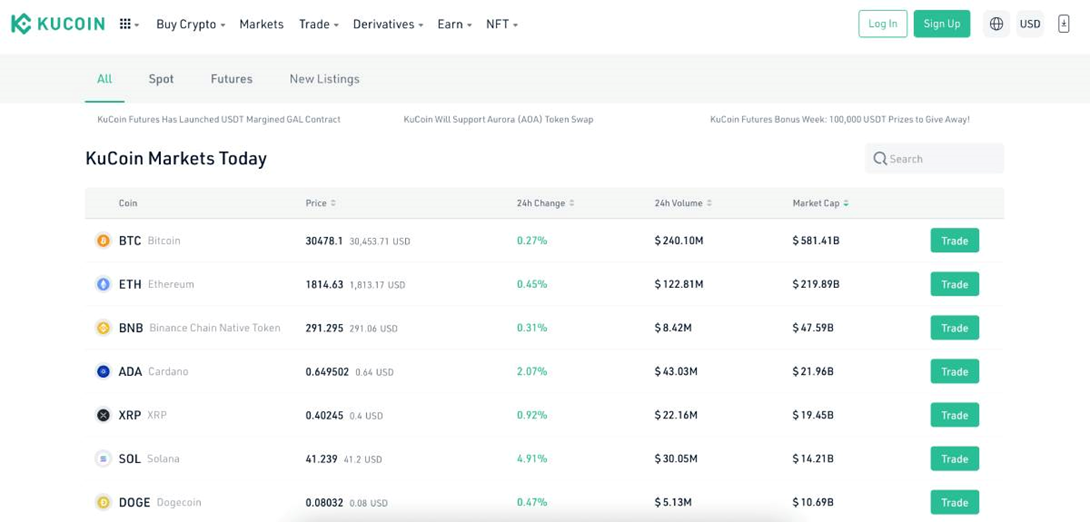Open the Aurora Token Swap announcement
1090x522 pixels.
coord(498,120)
